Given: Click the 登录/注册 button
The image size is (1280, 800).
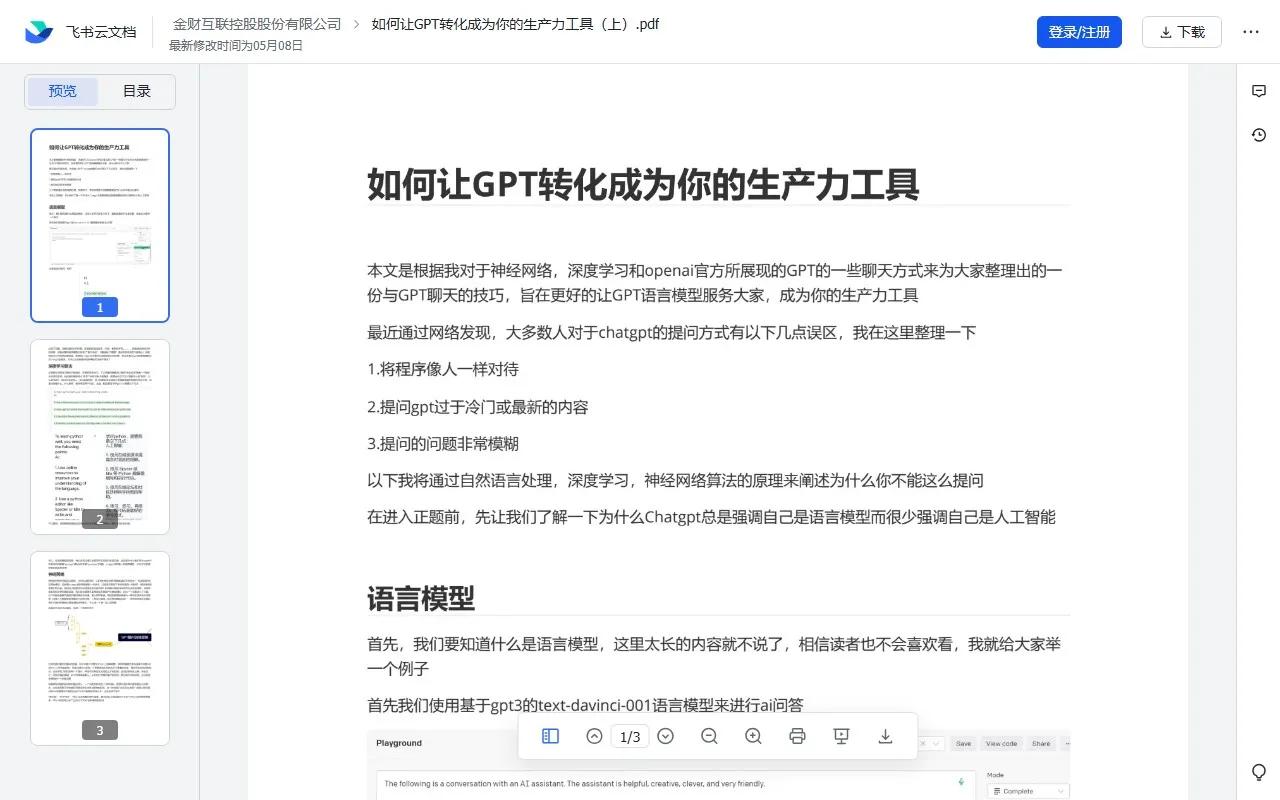Looking at the screenshot, I should [1079, 31].
